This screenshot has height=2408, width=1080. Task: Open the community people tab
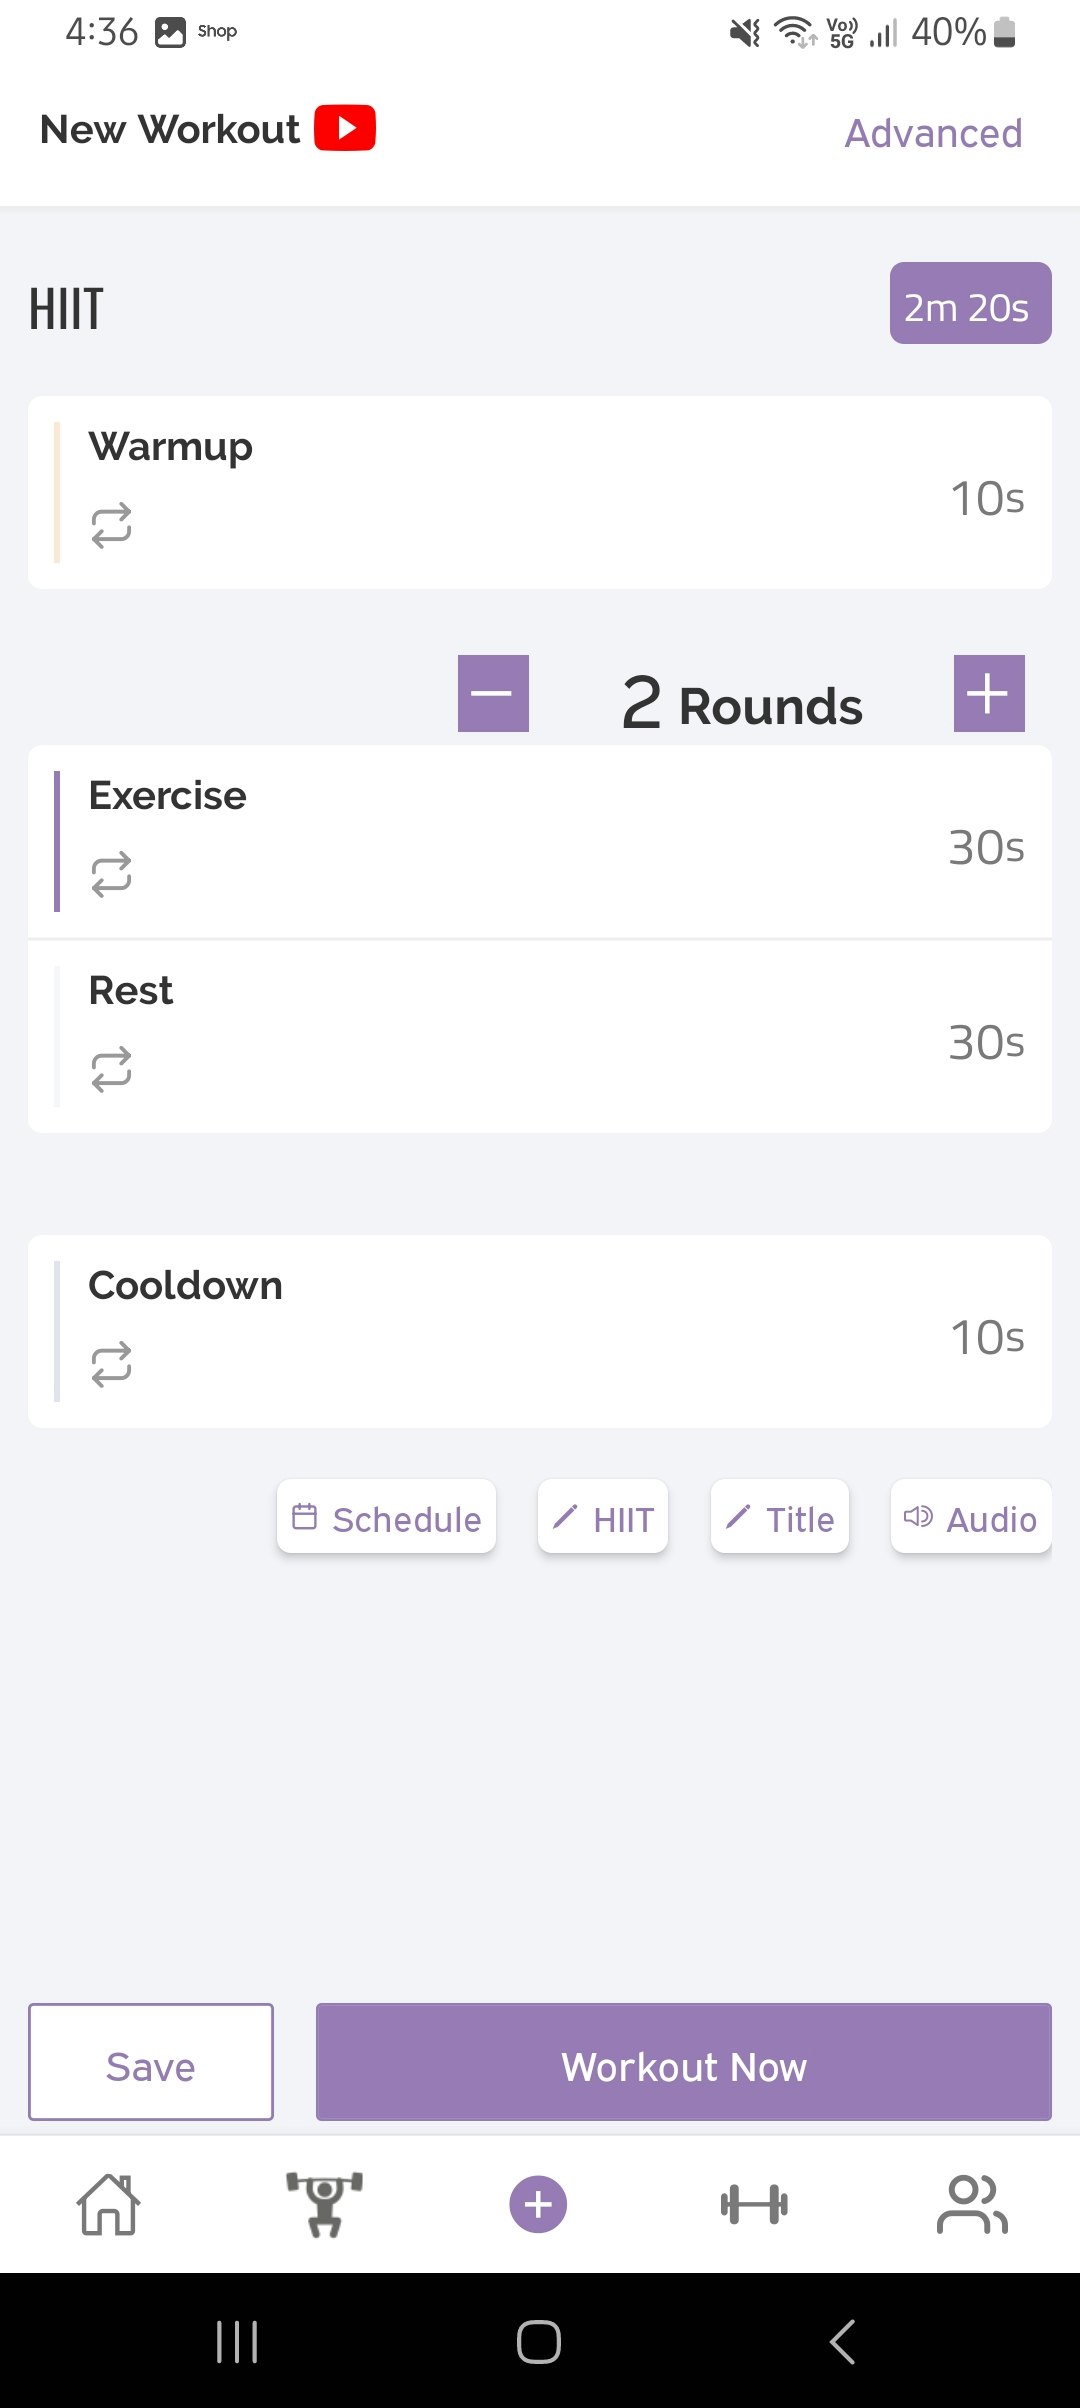click(971, 2204)
